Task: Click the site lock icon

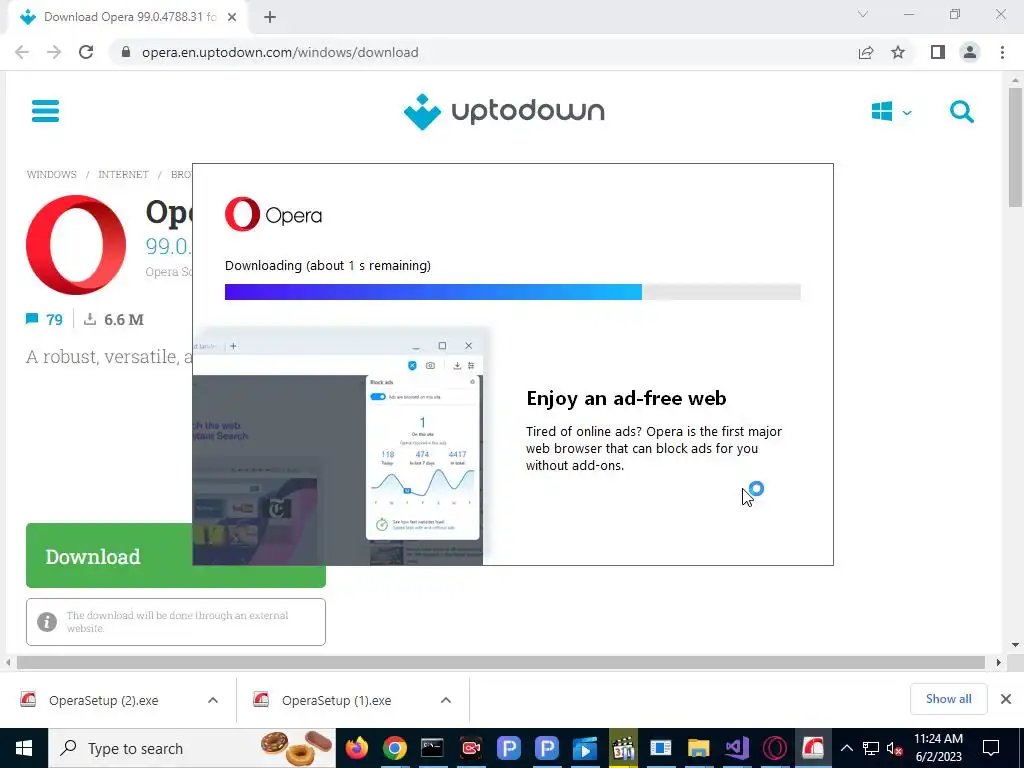Action: point(127,52)
